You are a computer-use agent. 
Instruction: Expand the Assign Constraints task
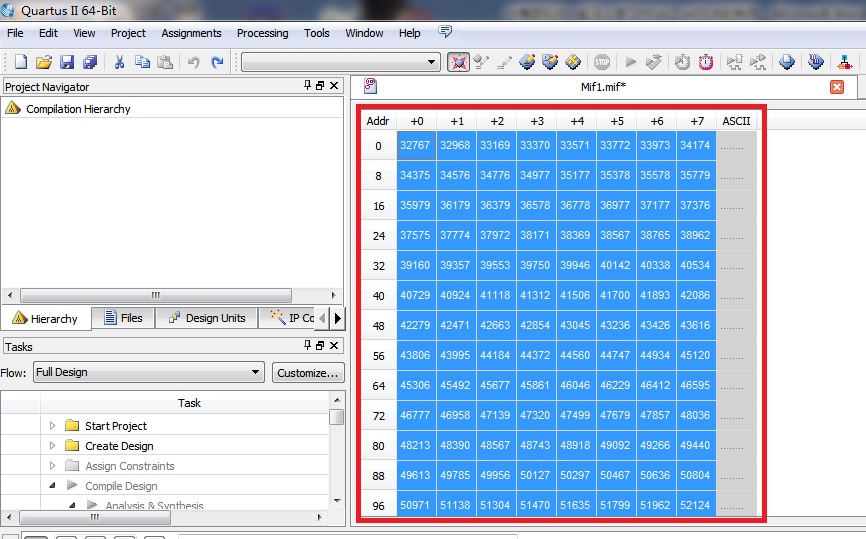[52, 466]
